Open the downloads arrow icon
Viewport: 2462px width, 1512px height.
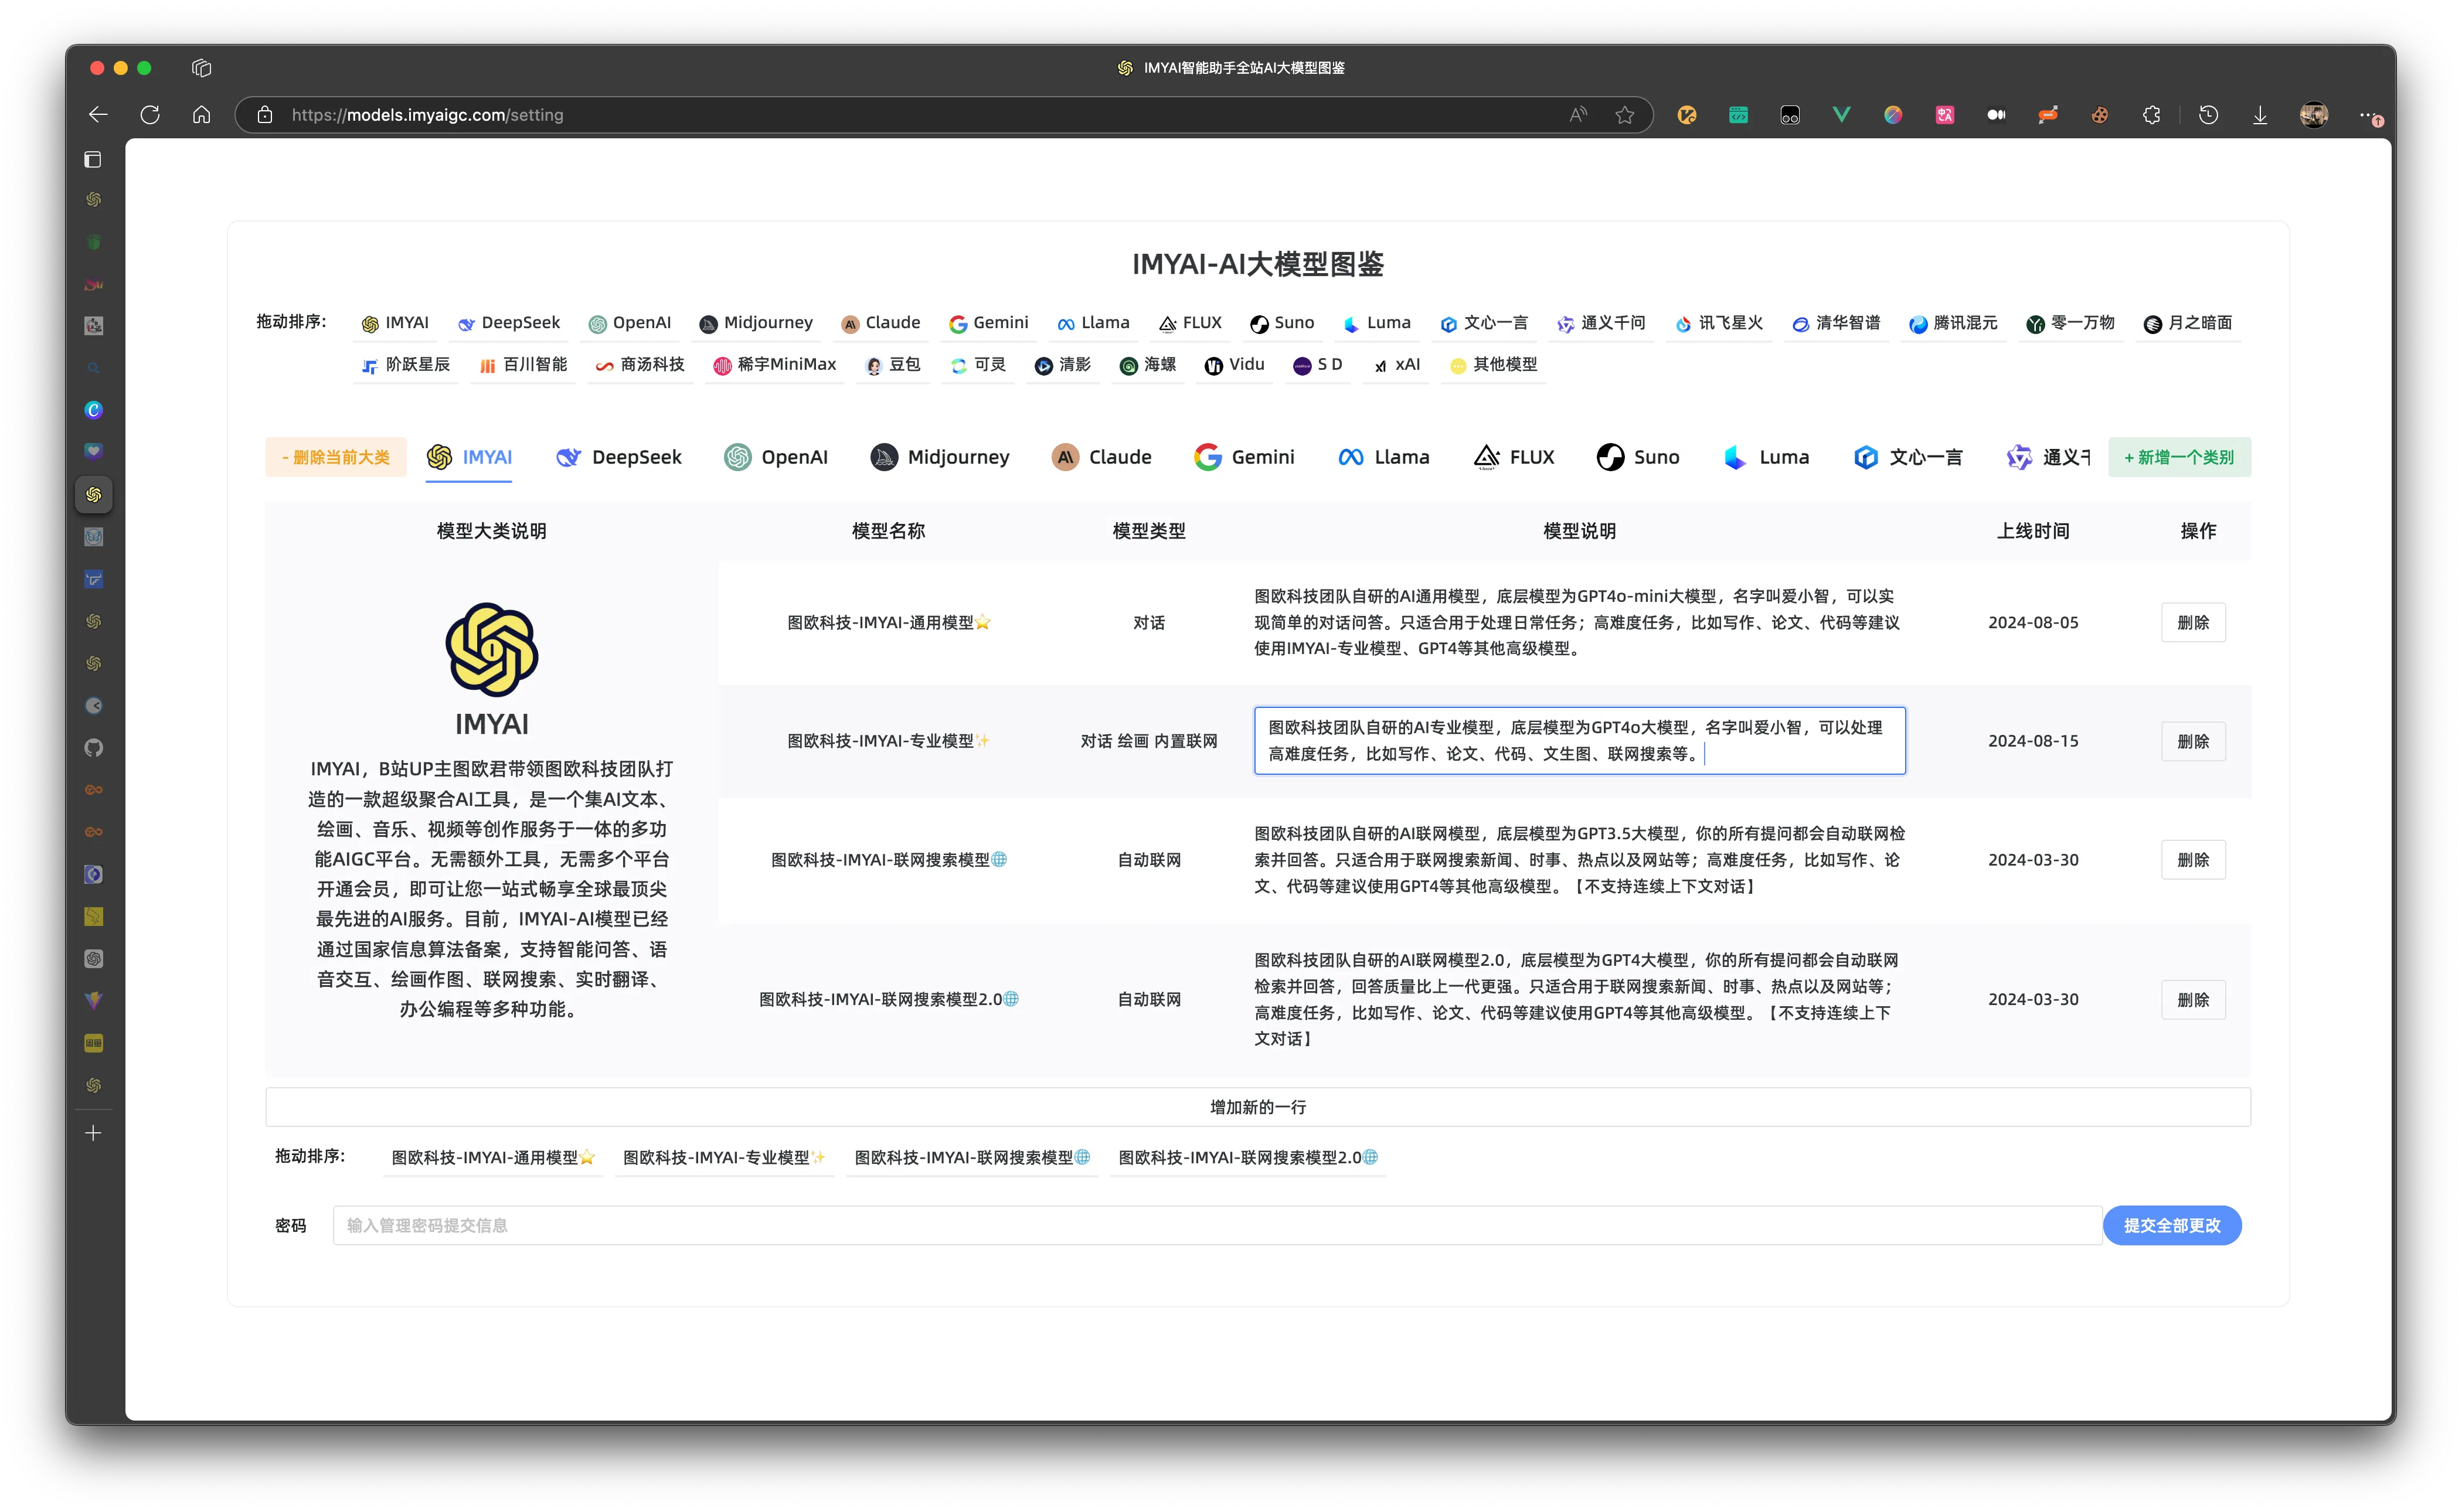click(x=2260, y=115)
